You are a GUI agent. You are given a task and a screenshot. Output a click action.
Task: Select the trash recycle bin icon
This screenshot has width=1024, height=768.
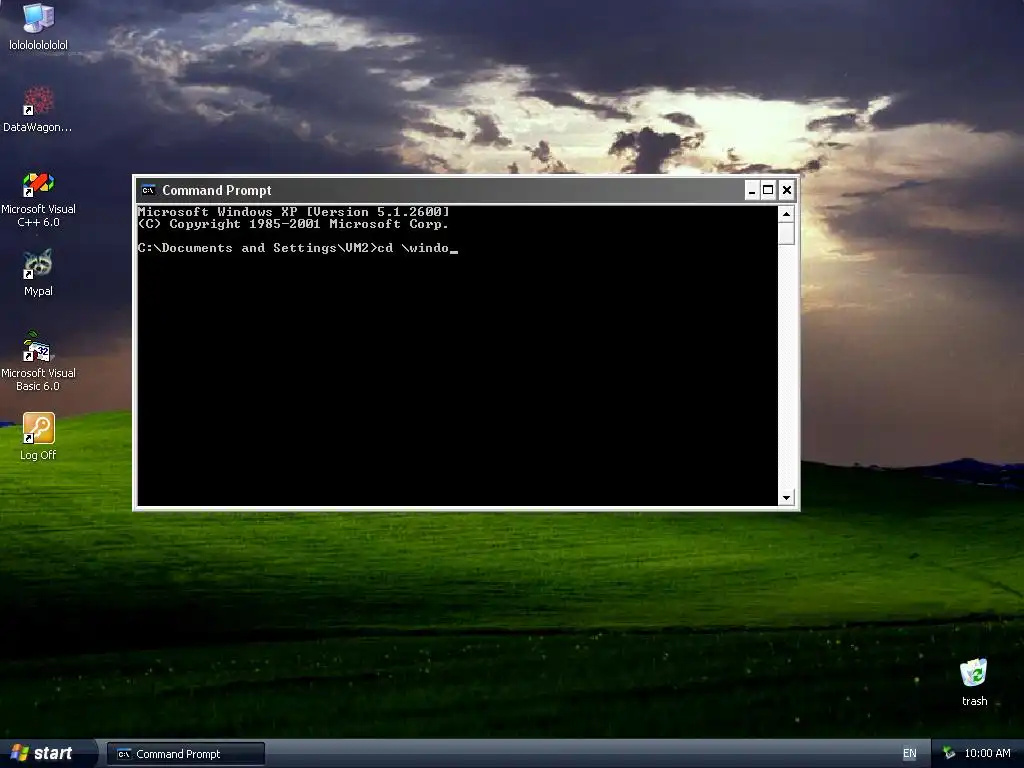(x=974, y=682)
